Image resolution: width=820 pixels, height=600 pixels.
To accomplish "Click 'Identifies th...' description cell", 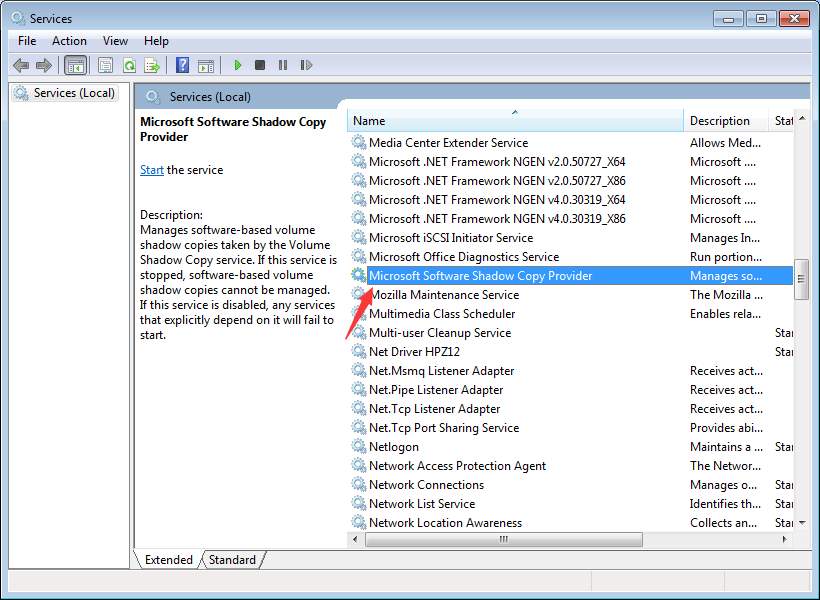I will [725, 503].
